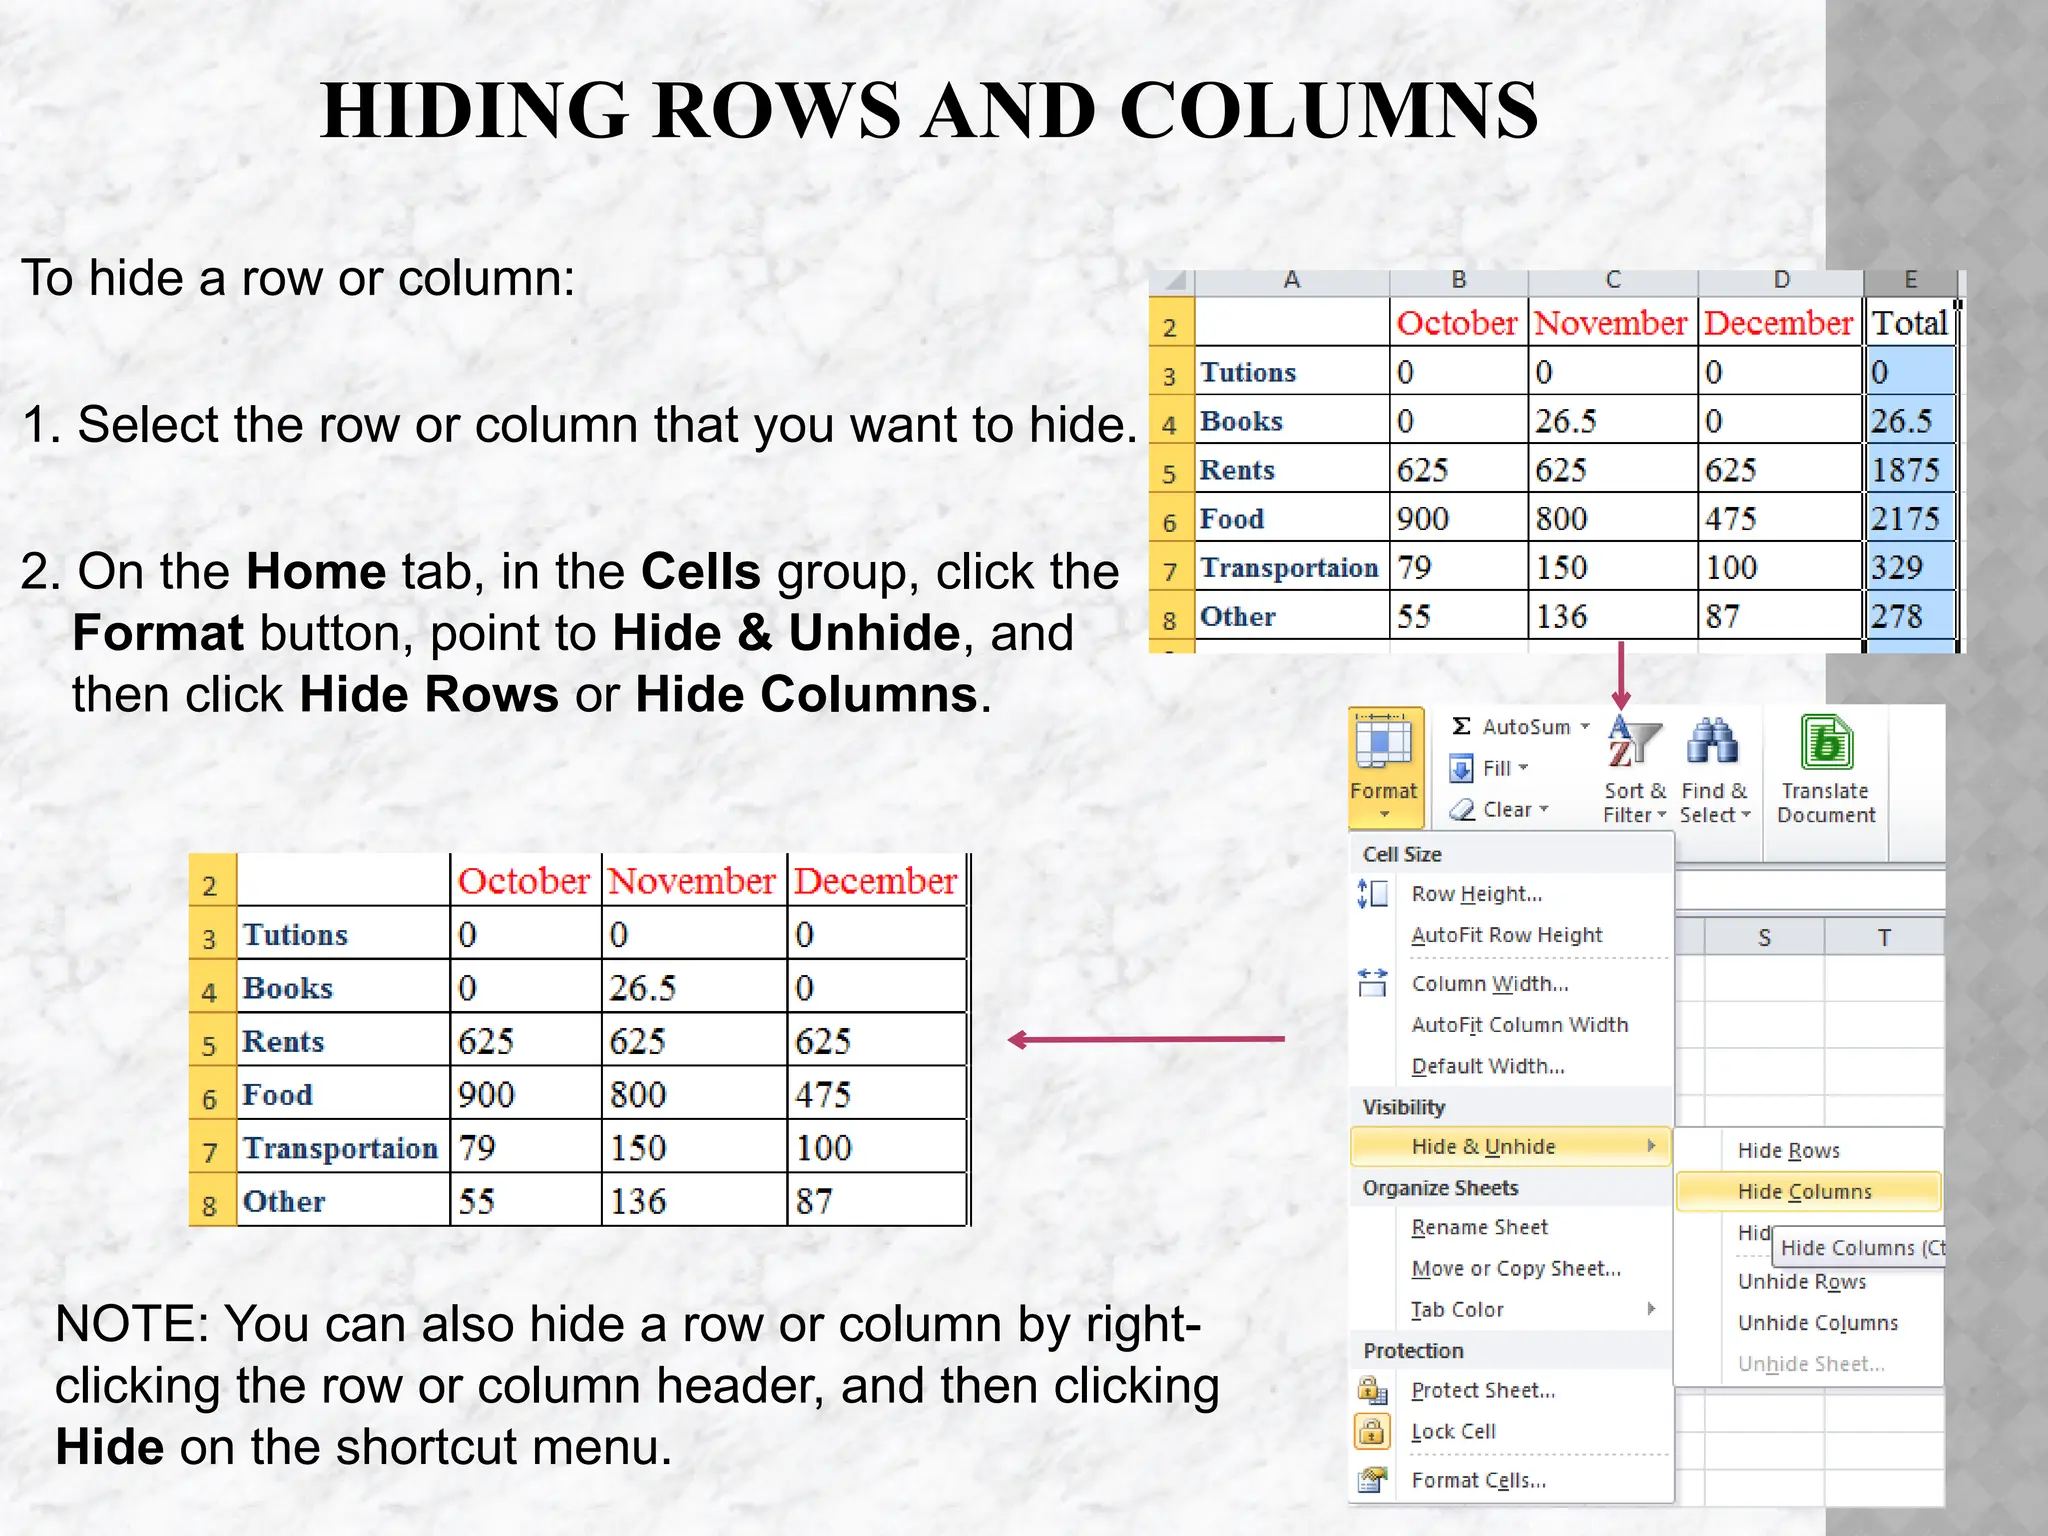
Task: Click the AutoSum sigma icon
Action: click(x=1461, y=727)
